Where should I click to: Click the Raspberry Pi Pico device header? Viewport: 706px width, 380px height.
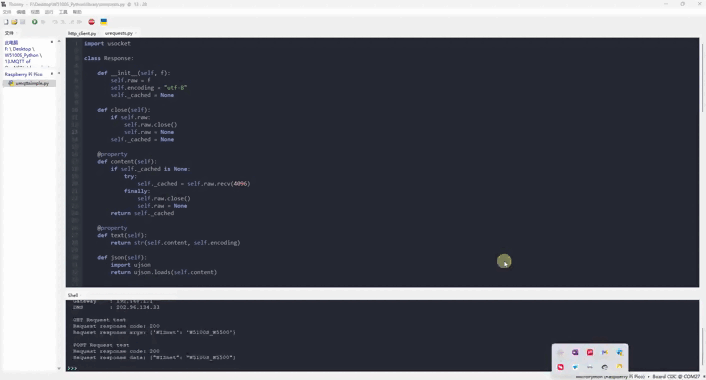coord(23,74)
